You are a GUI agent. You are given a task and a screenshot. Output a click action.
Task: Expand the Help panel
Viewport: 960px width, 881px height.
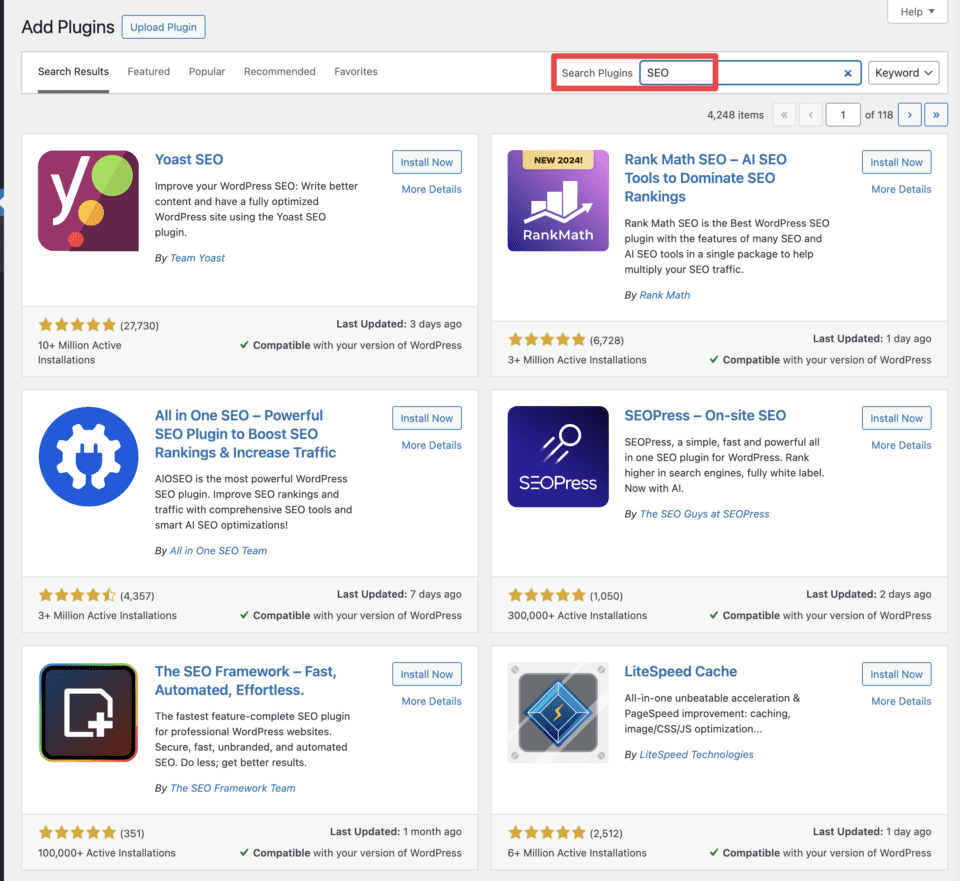click(x=917, y=12)
